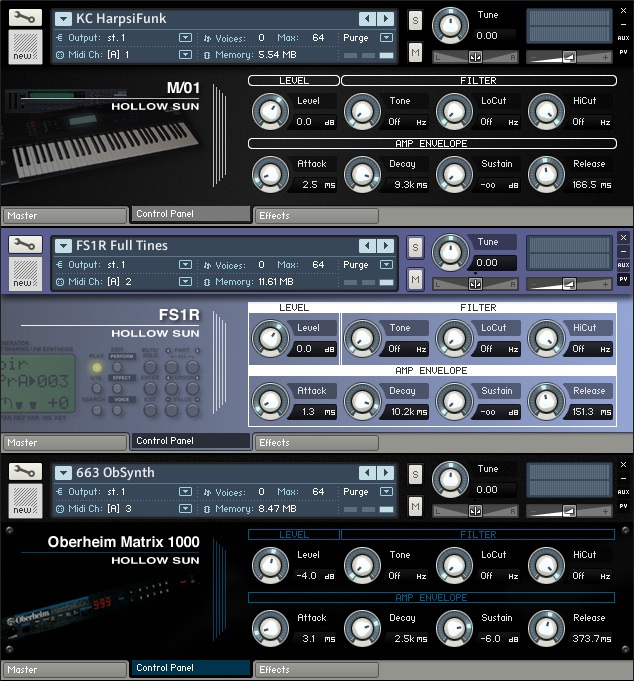Open the Purge dropdown of KC HarpsiFunk

tap(386, 38)
